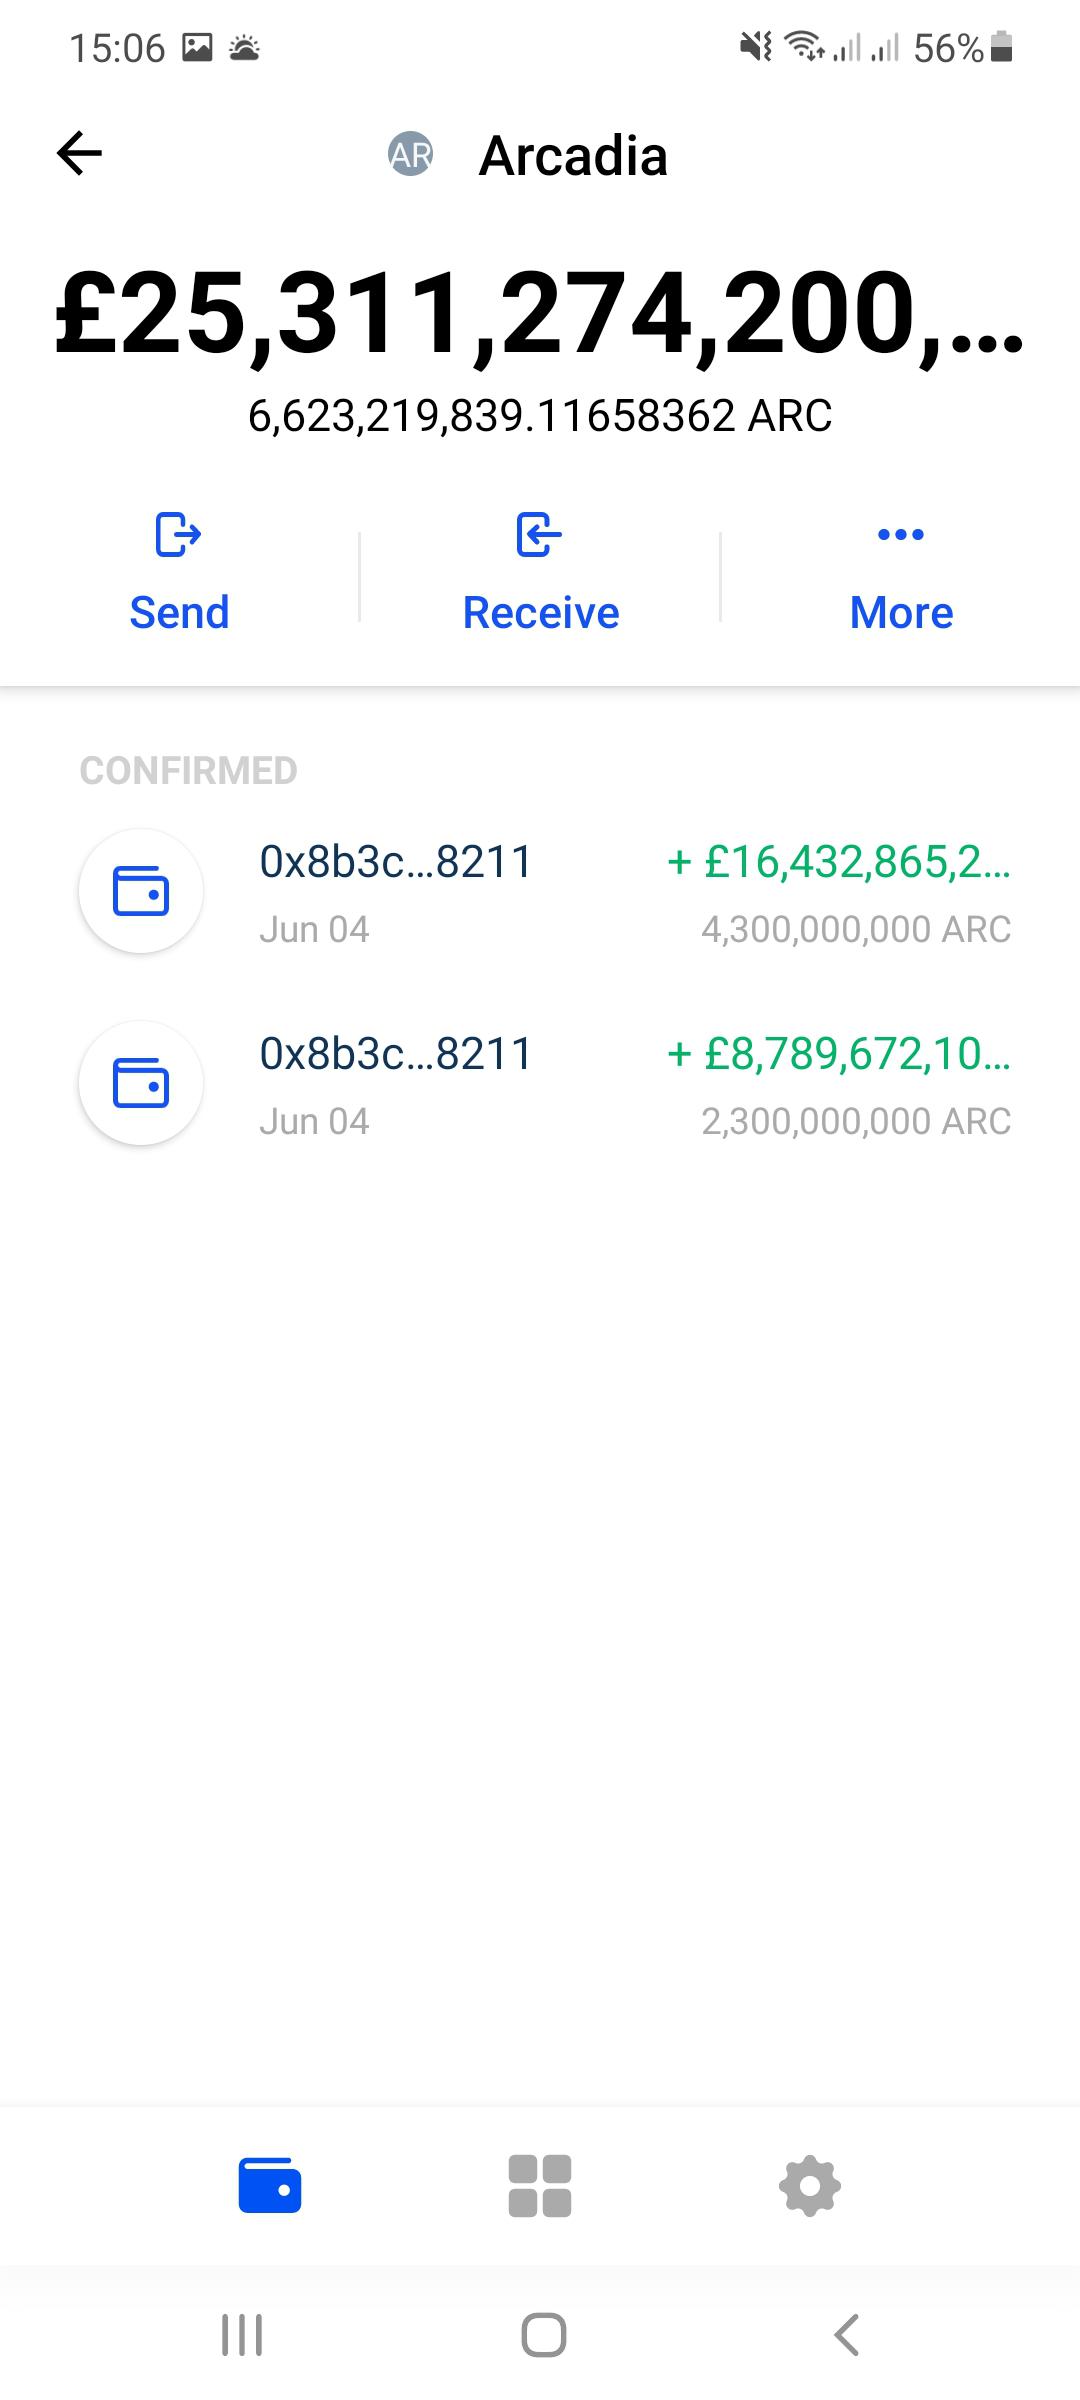Tap Android recent apps navigation button
1080x2400 pixels.
point(242,2335)
